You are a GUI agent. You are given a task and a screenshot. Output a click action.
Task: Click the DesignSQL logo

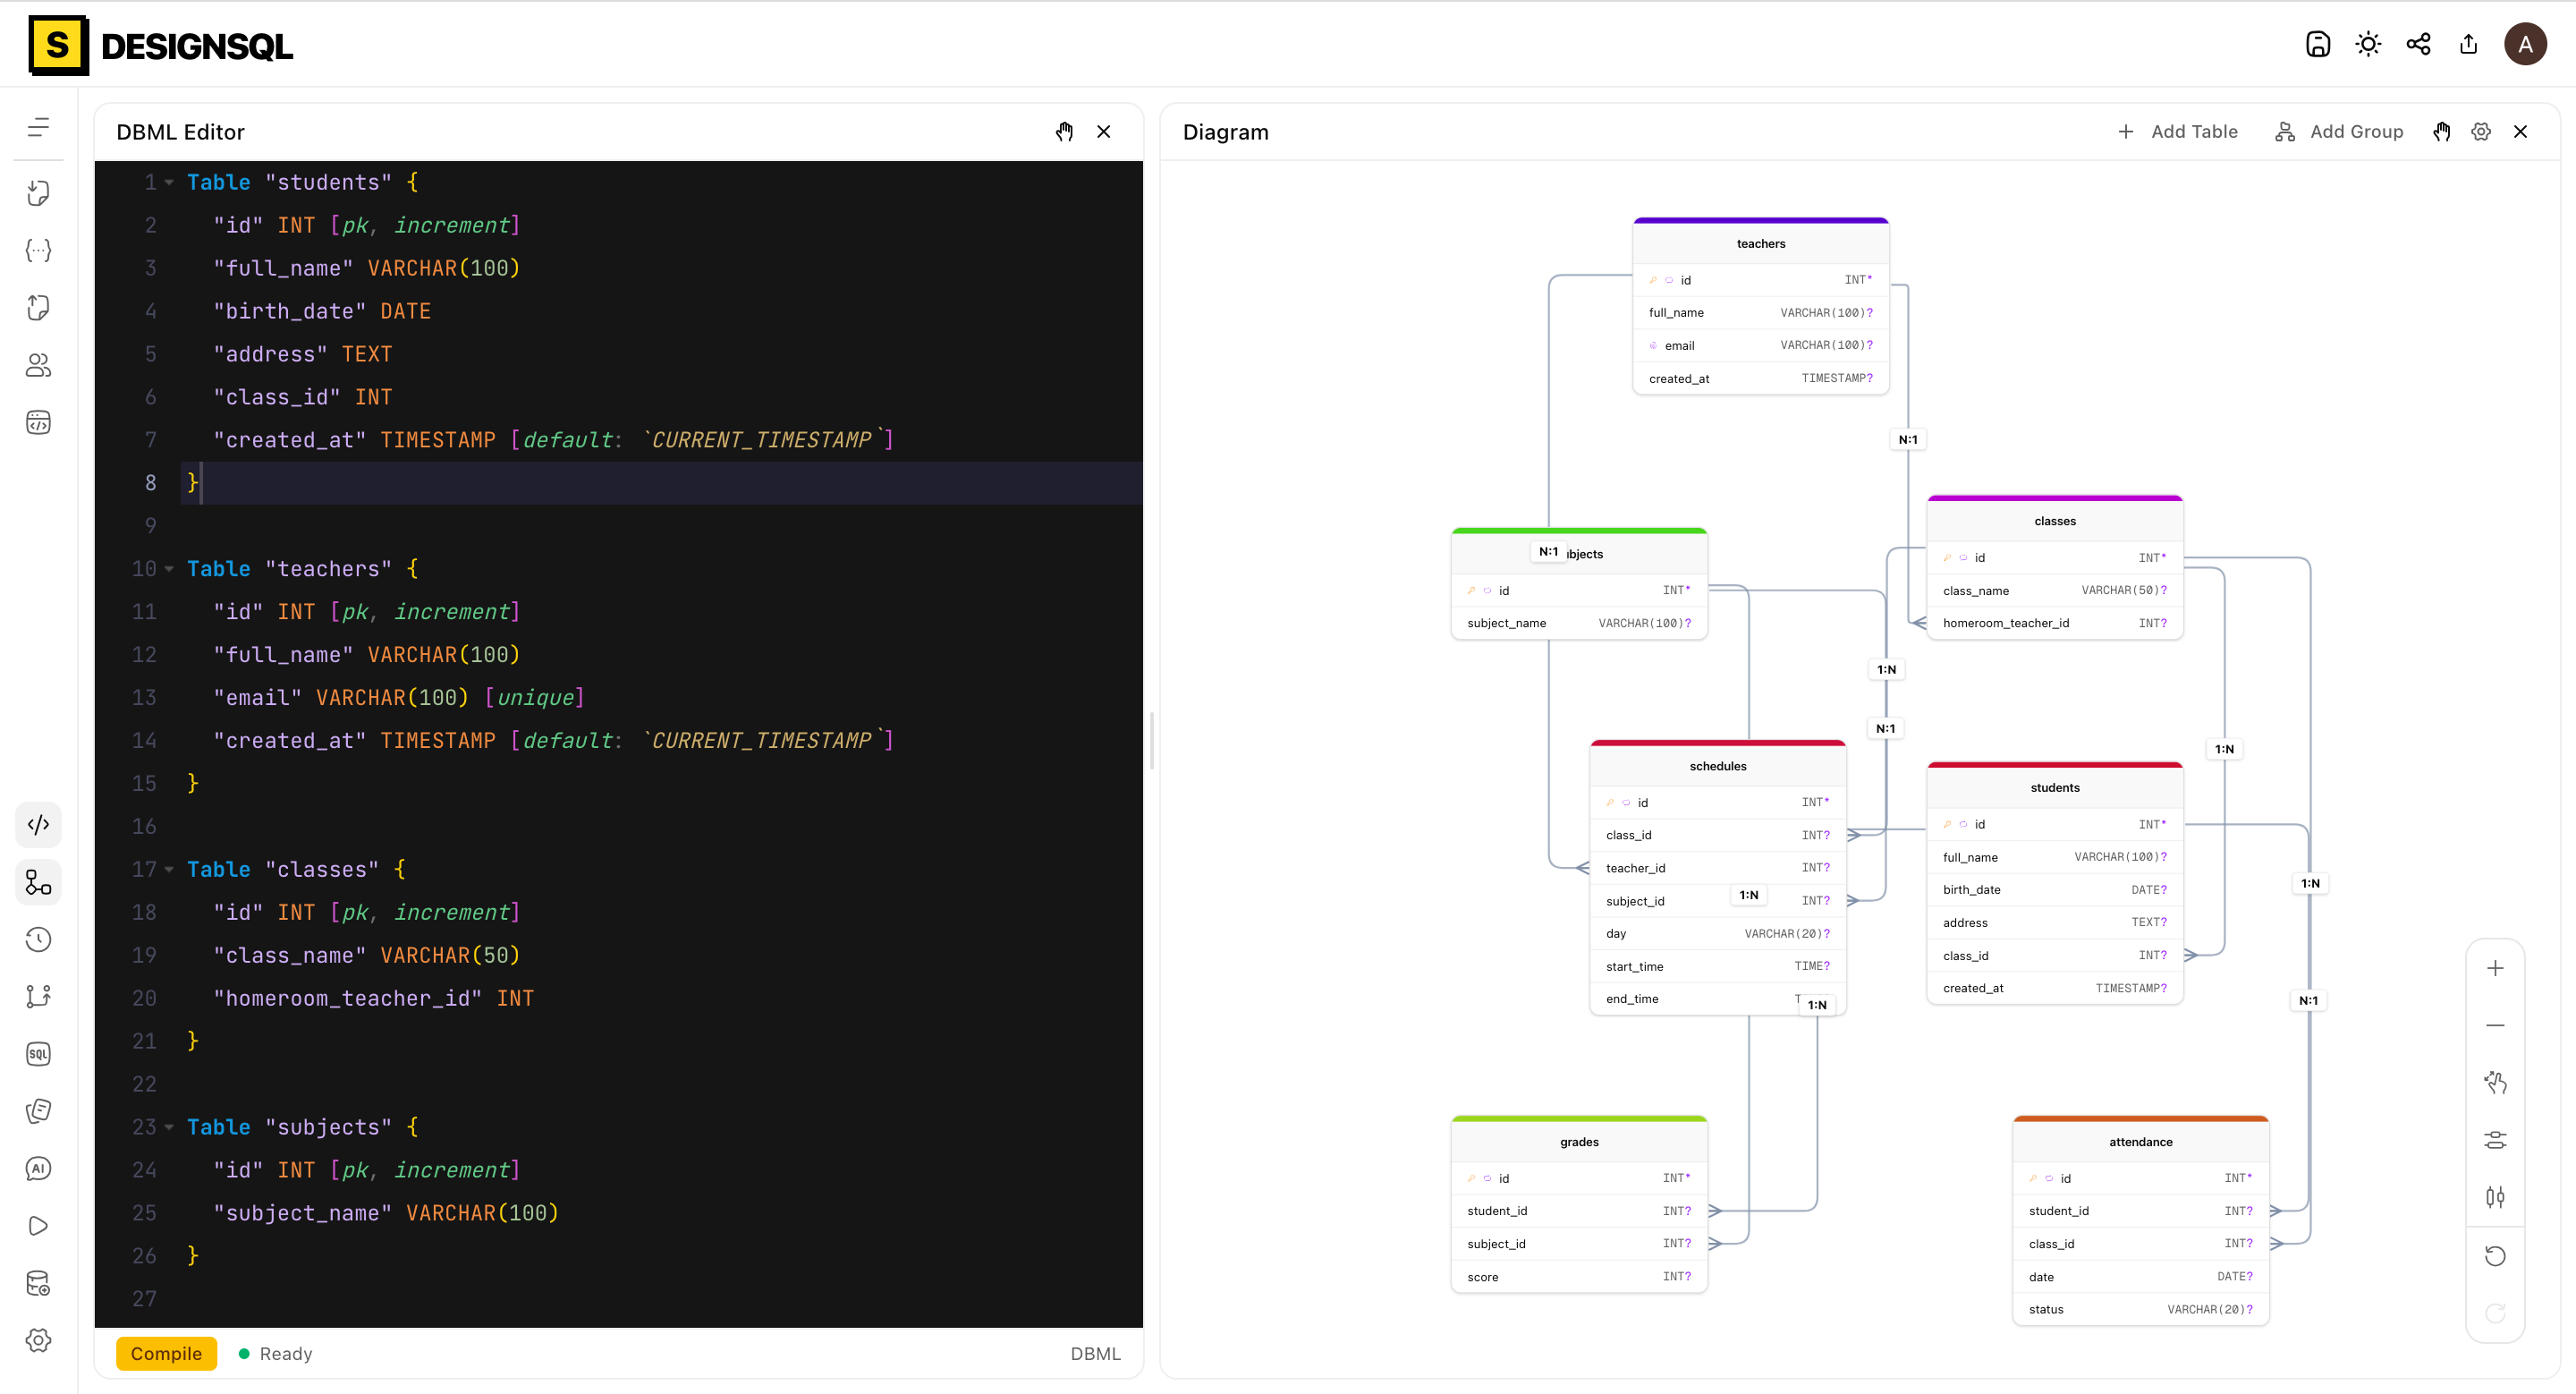(160, 45)
